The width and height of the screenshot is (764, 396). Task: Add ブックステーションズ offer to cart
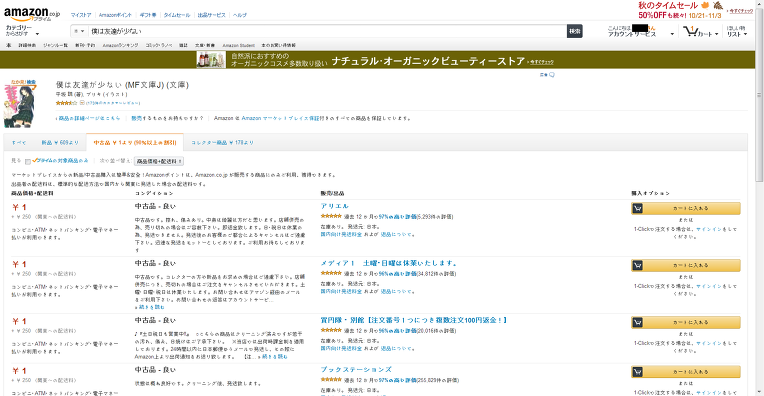[686, 372]
